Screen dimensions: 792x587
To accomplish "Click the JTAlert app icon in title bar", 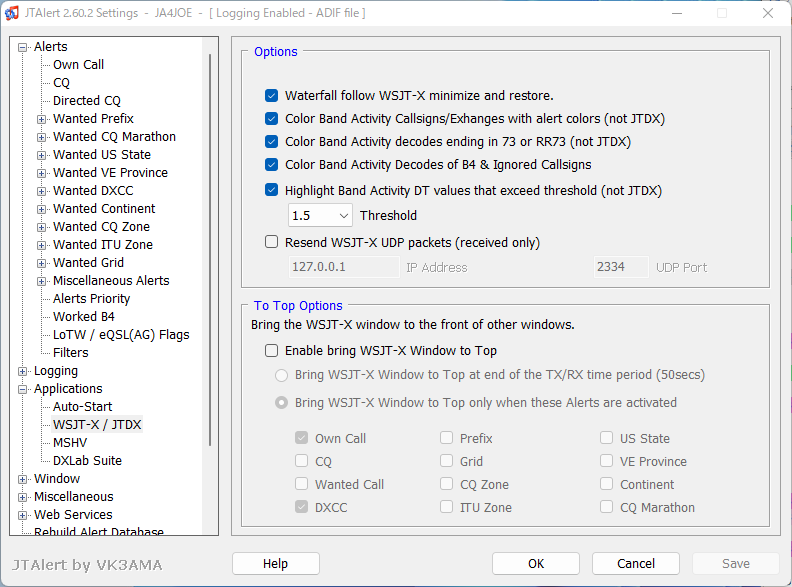I will coord(11,13).
